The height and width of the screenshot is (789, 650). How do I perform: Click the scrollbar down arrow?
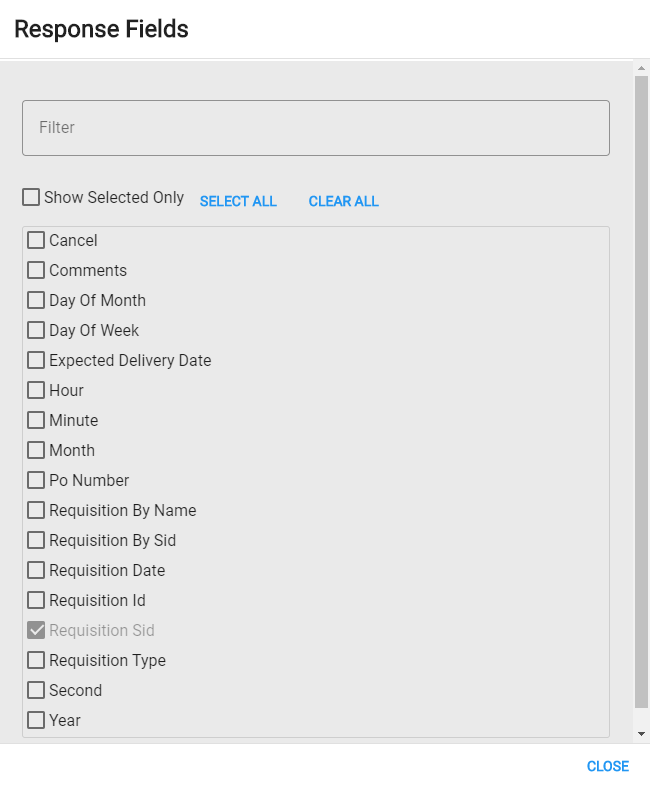641,734
